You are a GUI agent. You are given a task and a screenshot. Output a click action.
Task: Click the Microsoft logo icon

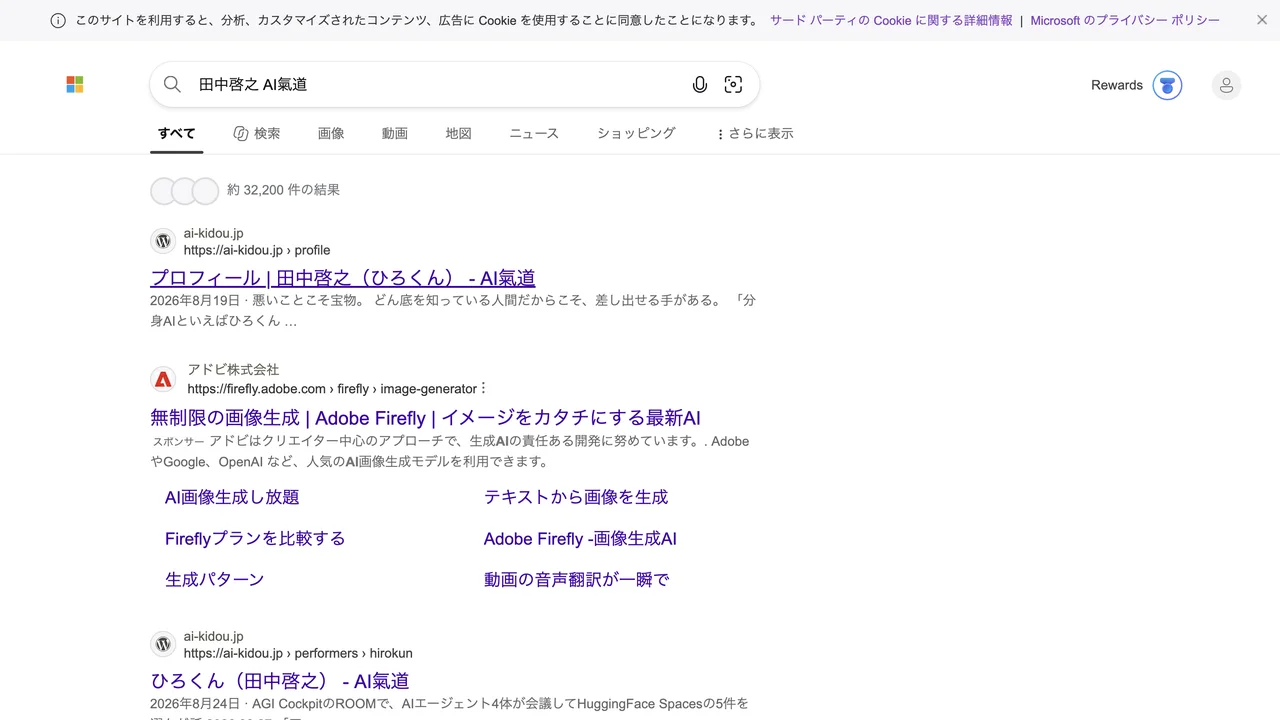[x=75, y=85]
